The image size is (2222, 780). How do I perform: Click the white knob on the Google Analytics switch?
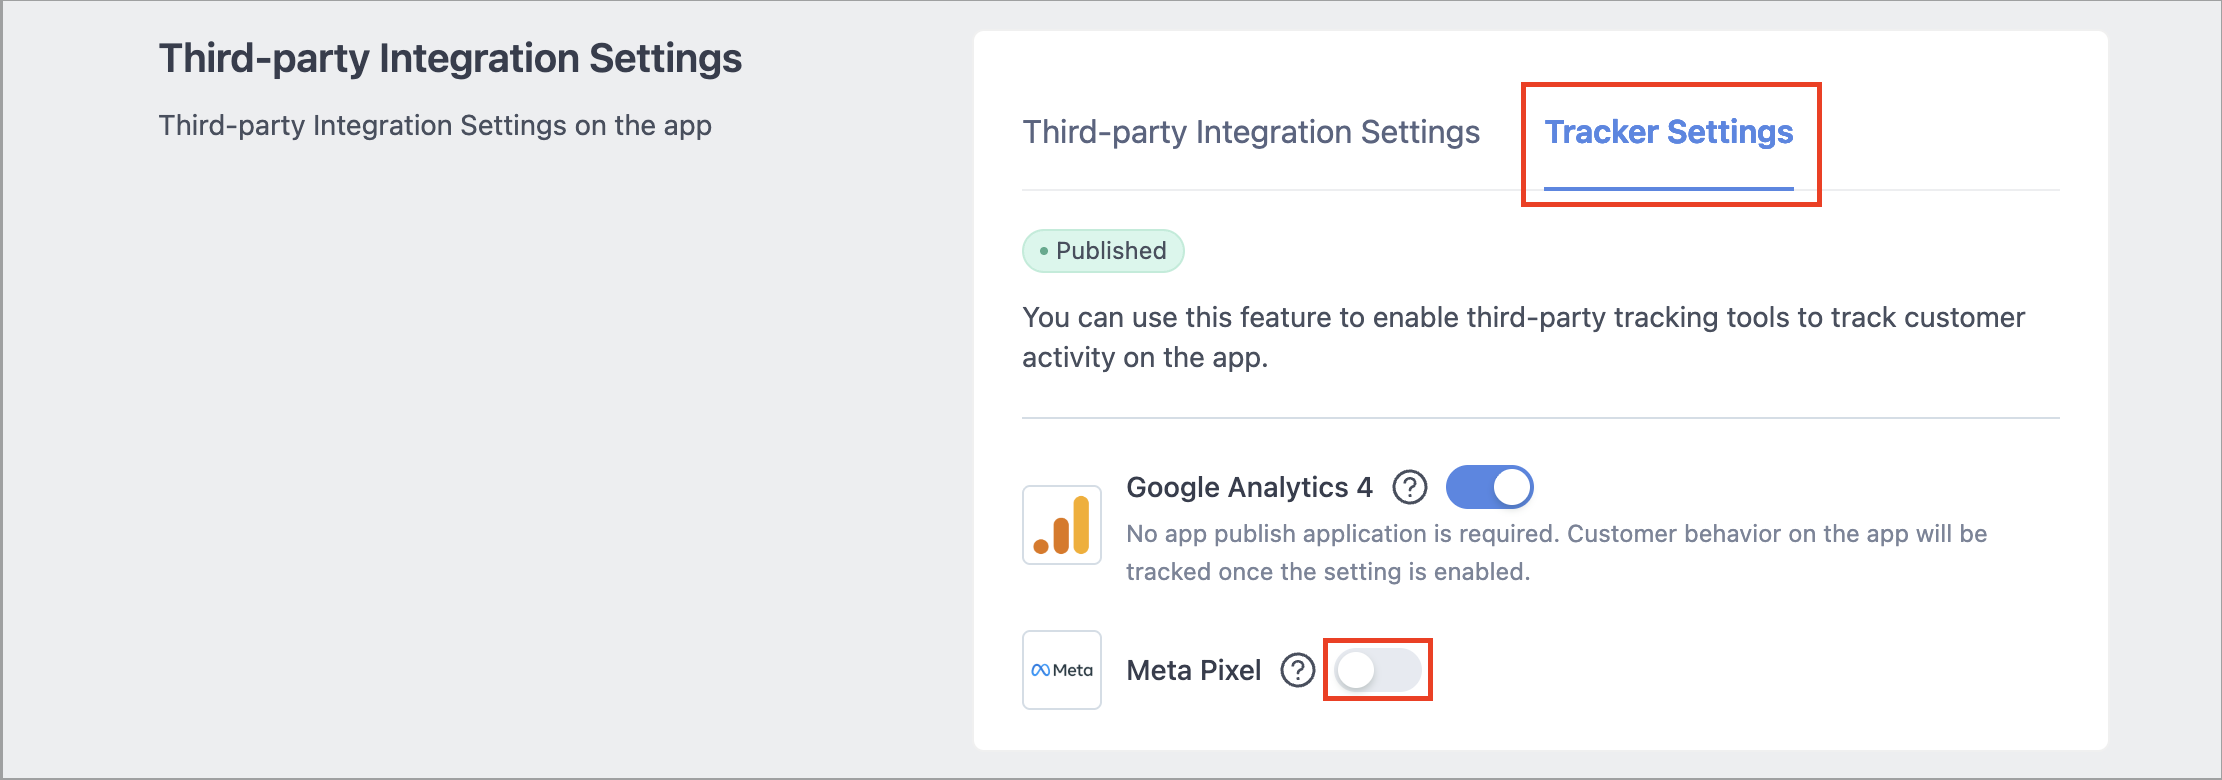1511,487
